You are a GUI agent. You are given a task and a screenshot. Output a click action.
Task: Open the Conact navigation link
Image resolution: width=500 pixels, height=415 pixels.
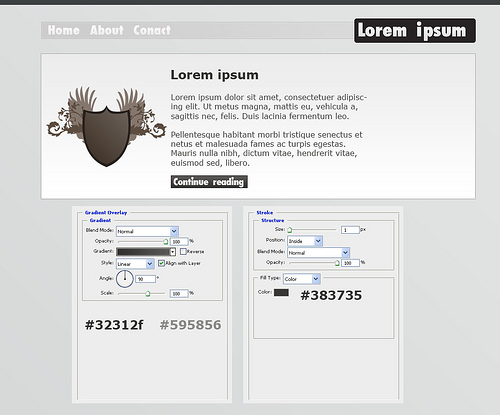[152, 30]
